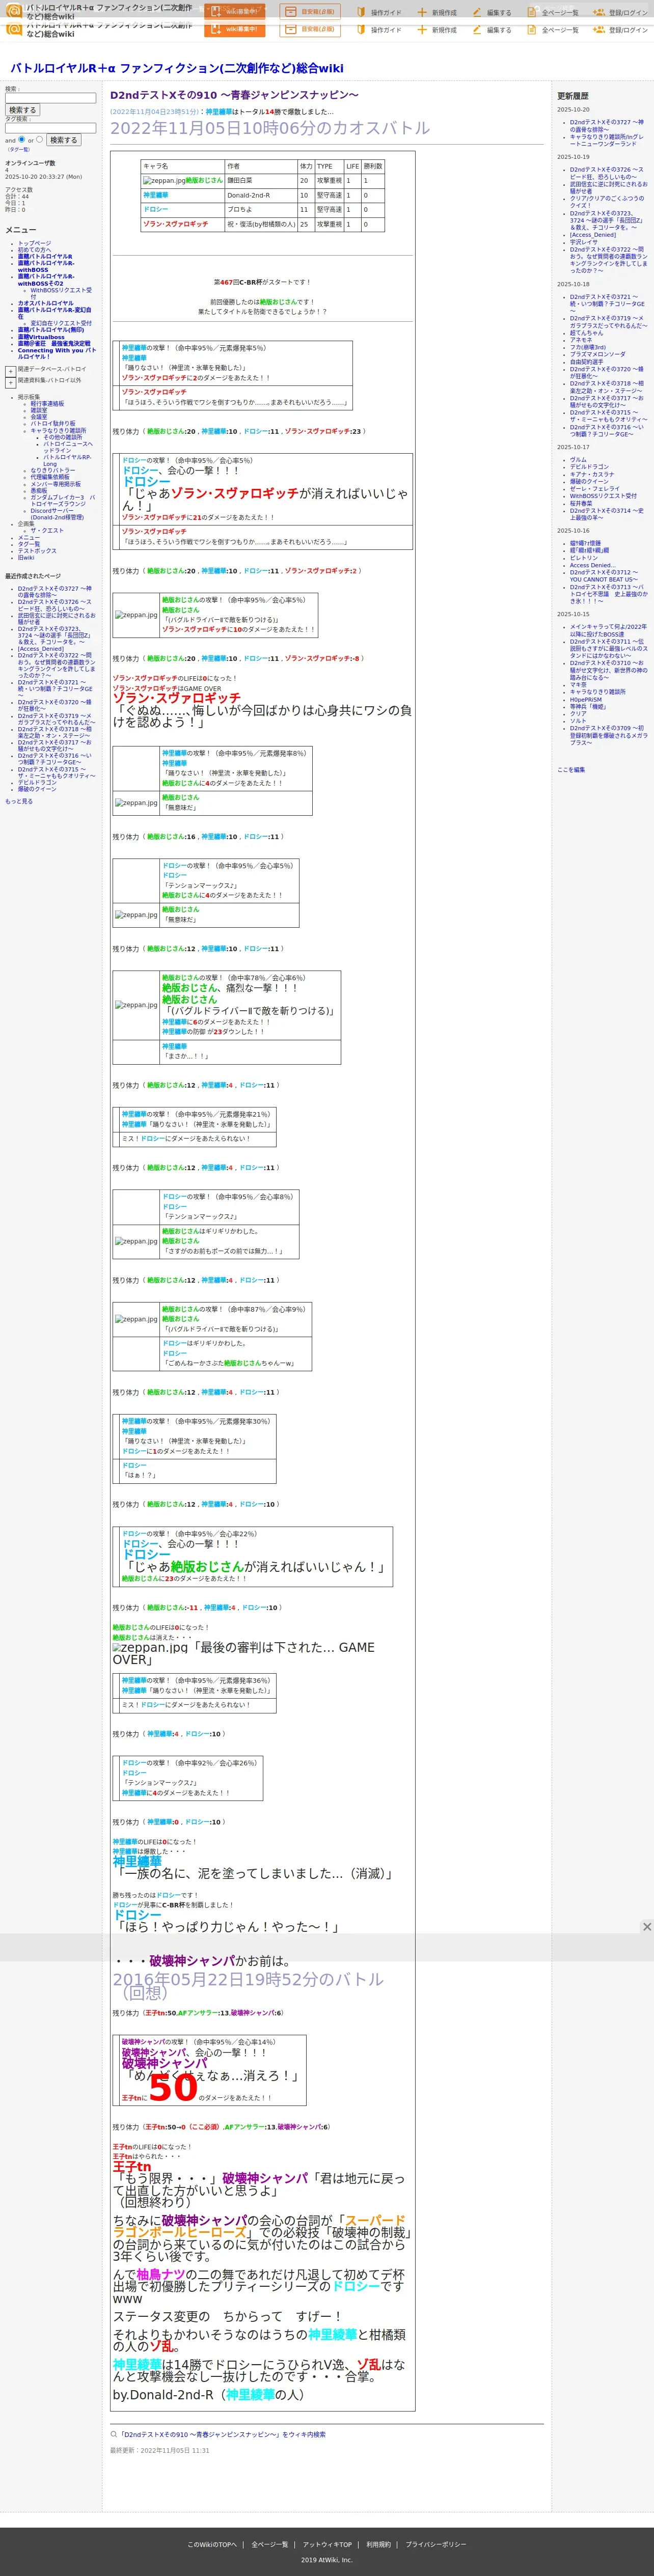Screen dimensions: 654x2576
Task: Open 直轄Virtualboss menu link
Action: pyautogui.click(x=41, y=337)
